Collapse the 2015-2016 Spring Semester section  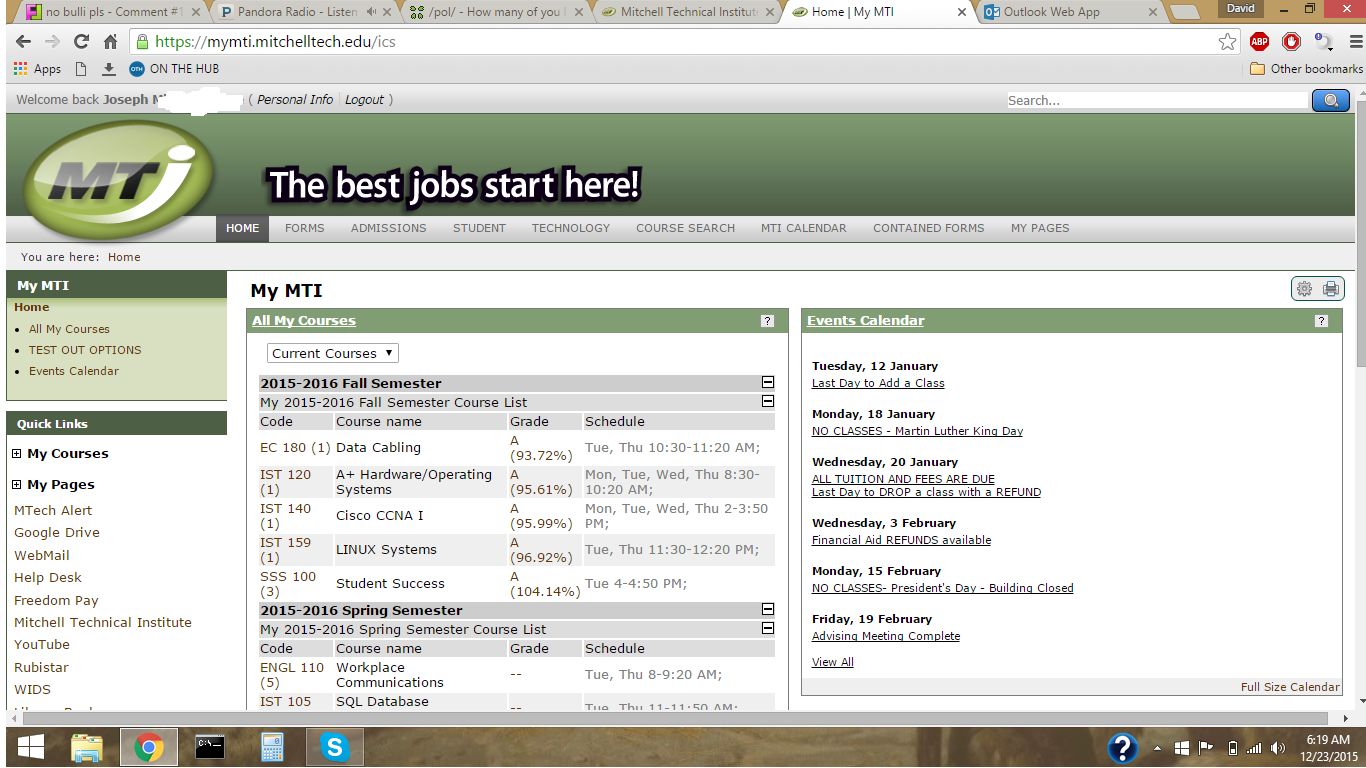click(767, 610)
